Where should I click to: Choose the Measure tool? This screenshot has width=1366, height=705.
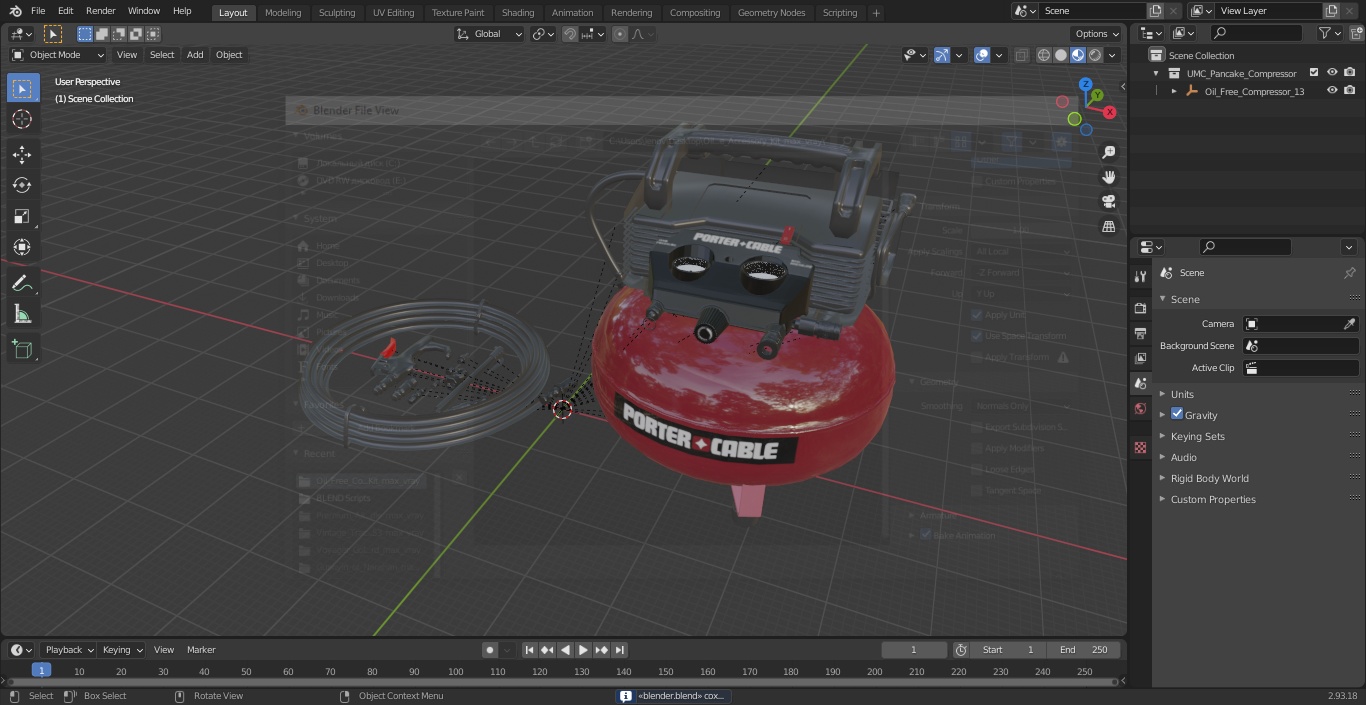[x=22, y=315]
